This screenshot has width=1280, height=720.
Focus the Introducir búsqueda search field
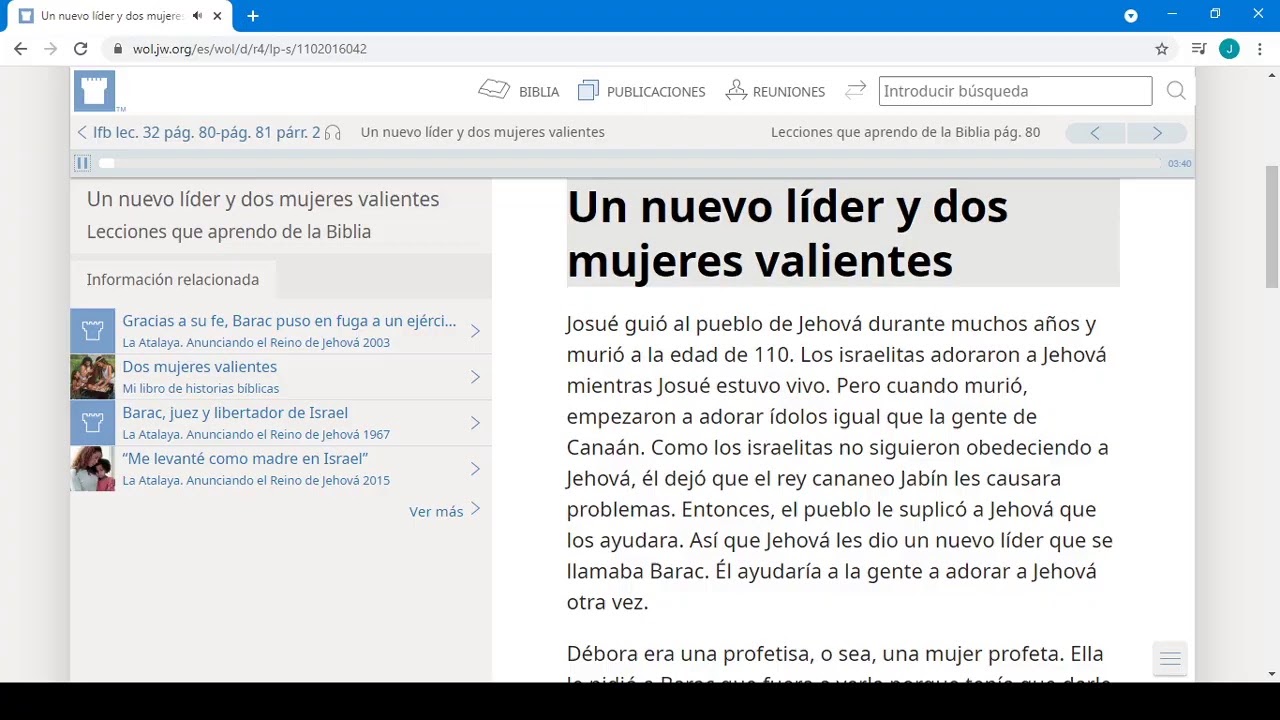tap(1014, 91)
